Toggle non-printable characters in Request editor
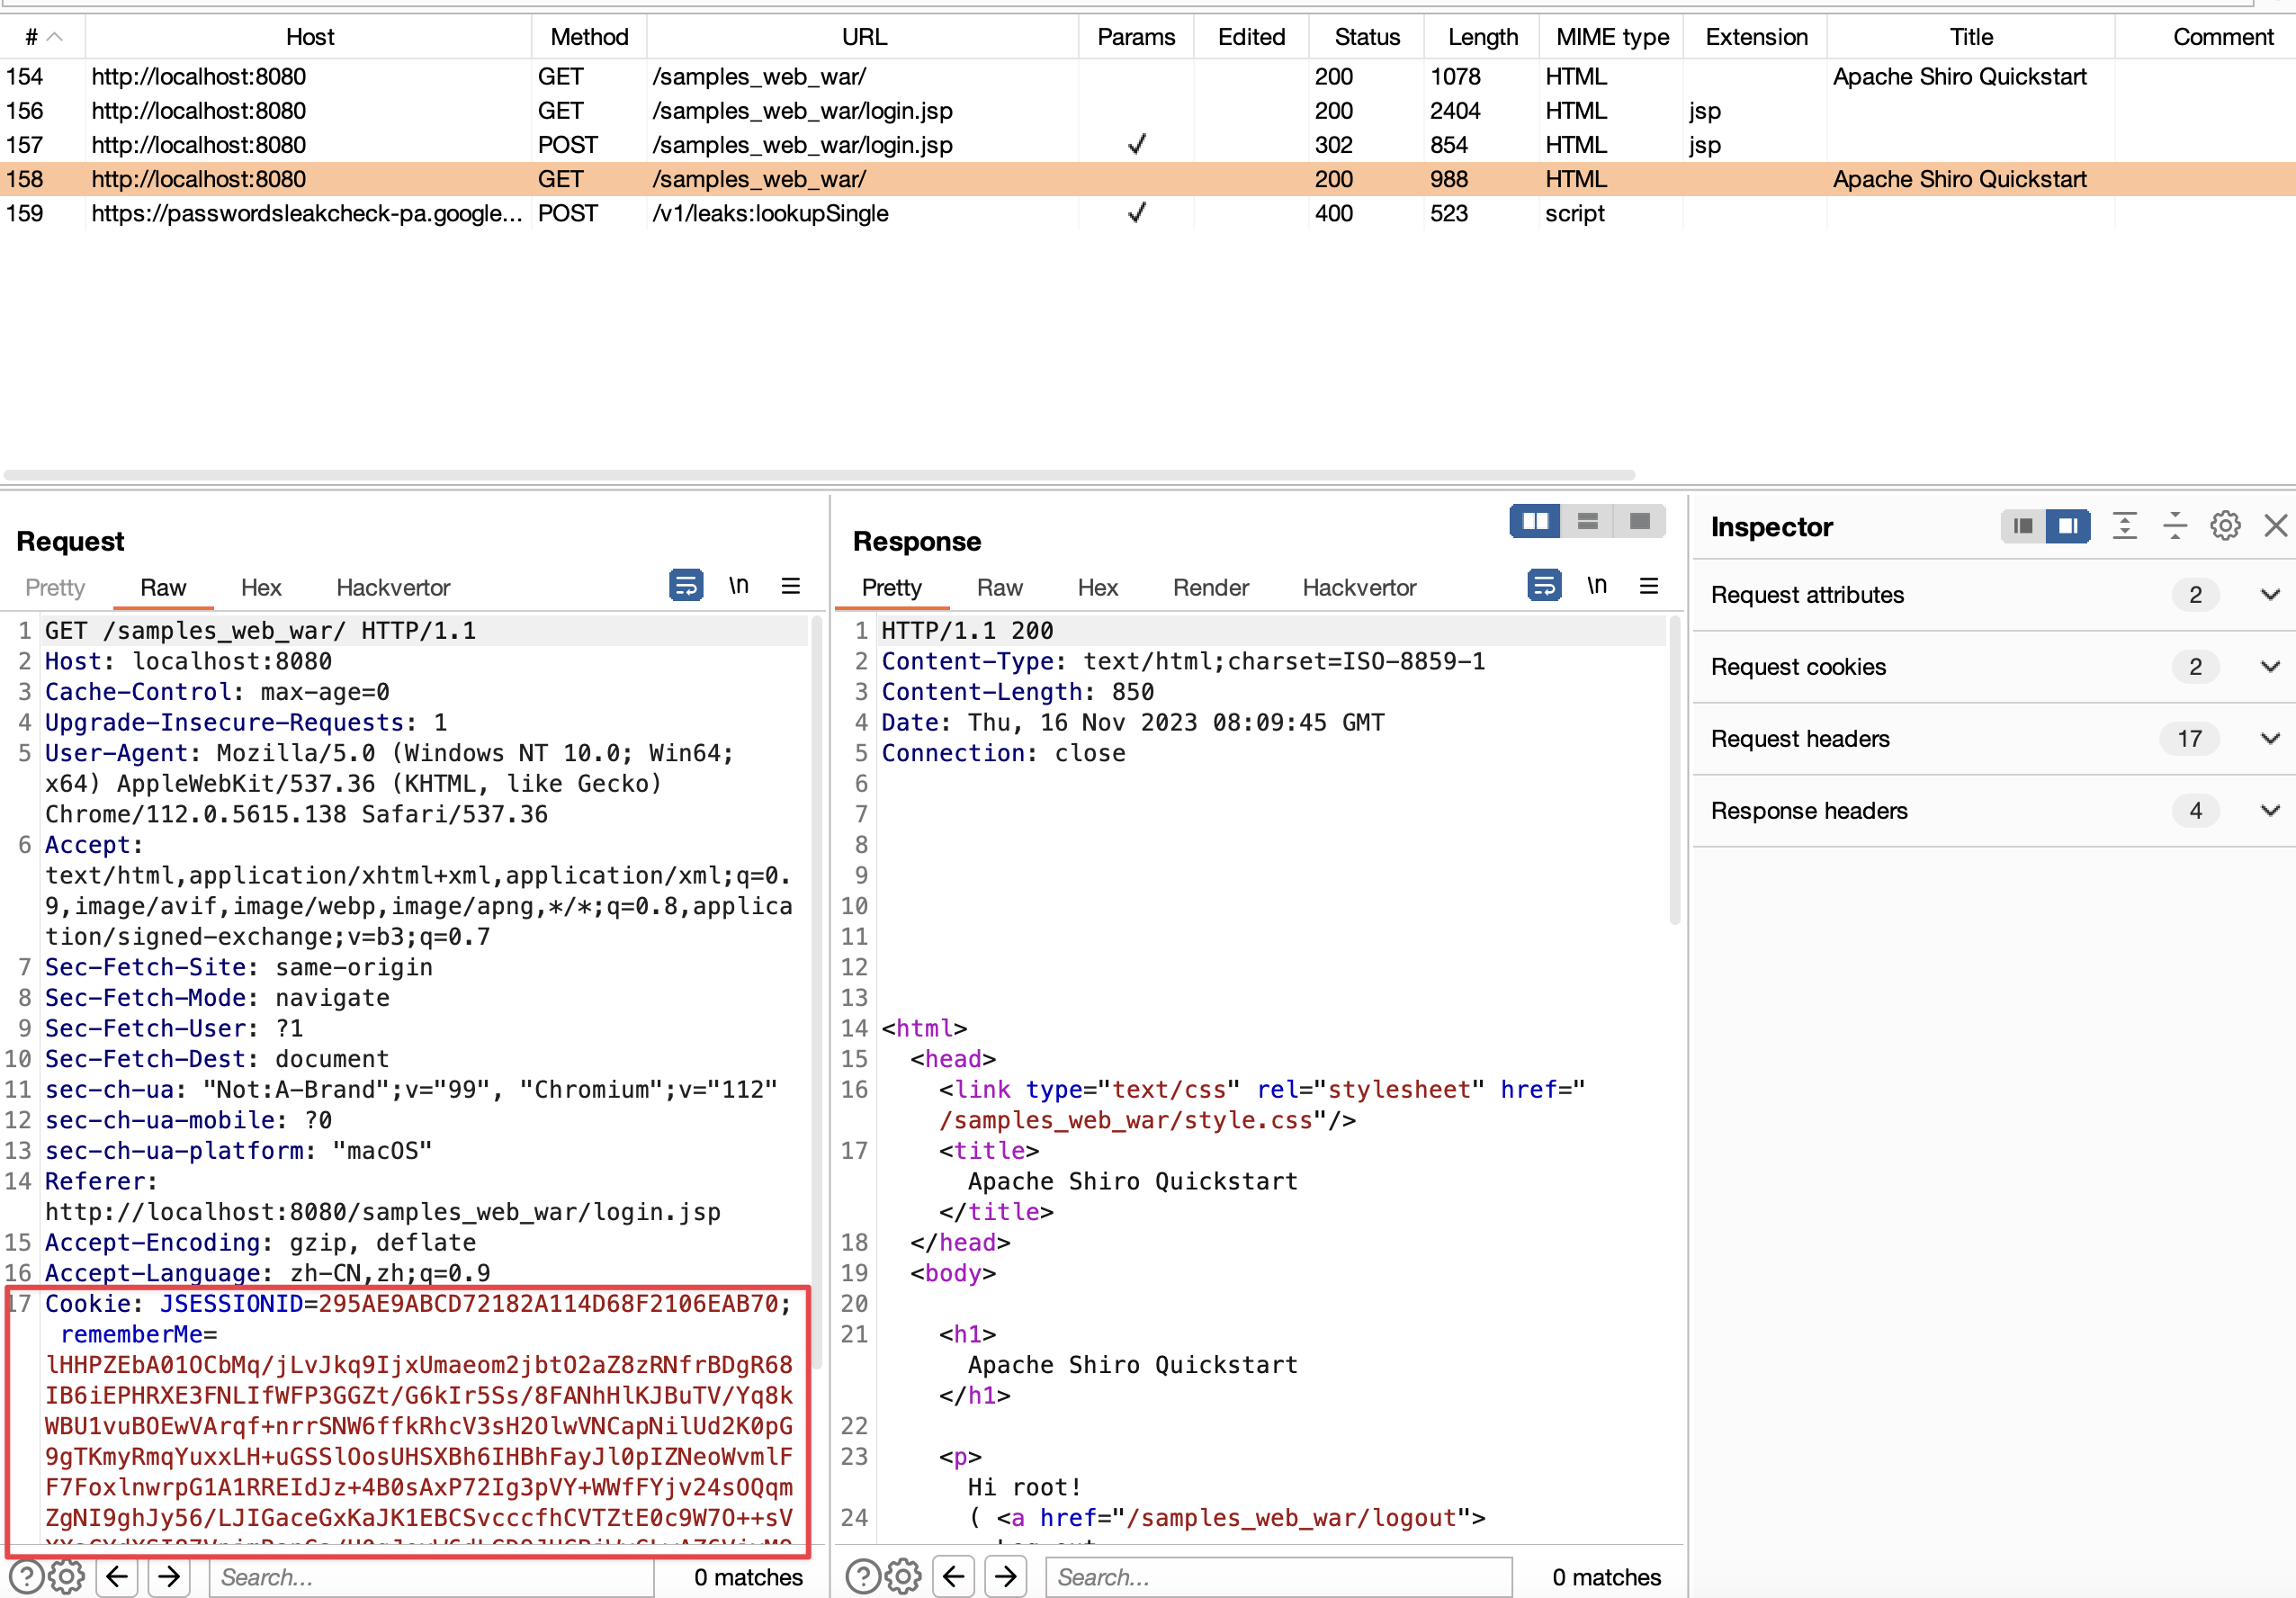 coord(739,585)
